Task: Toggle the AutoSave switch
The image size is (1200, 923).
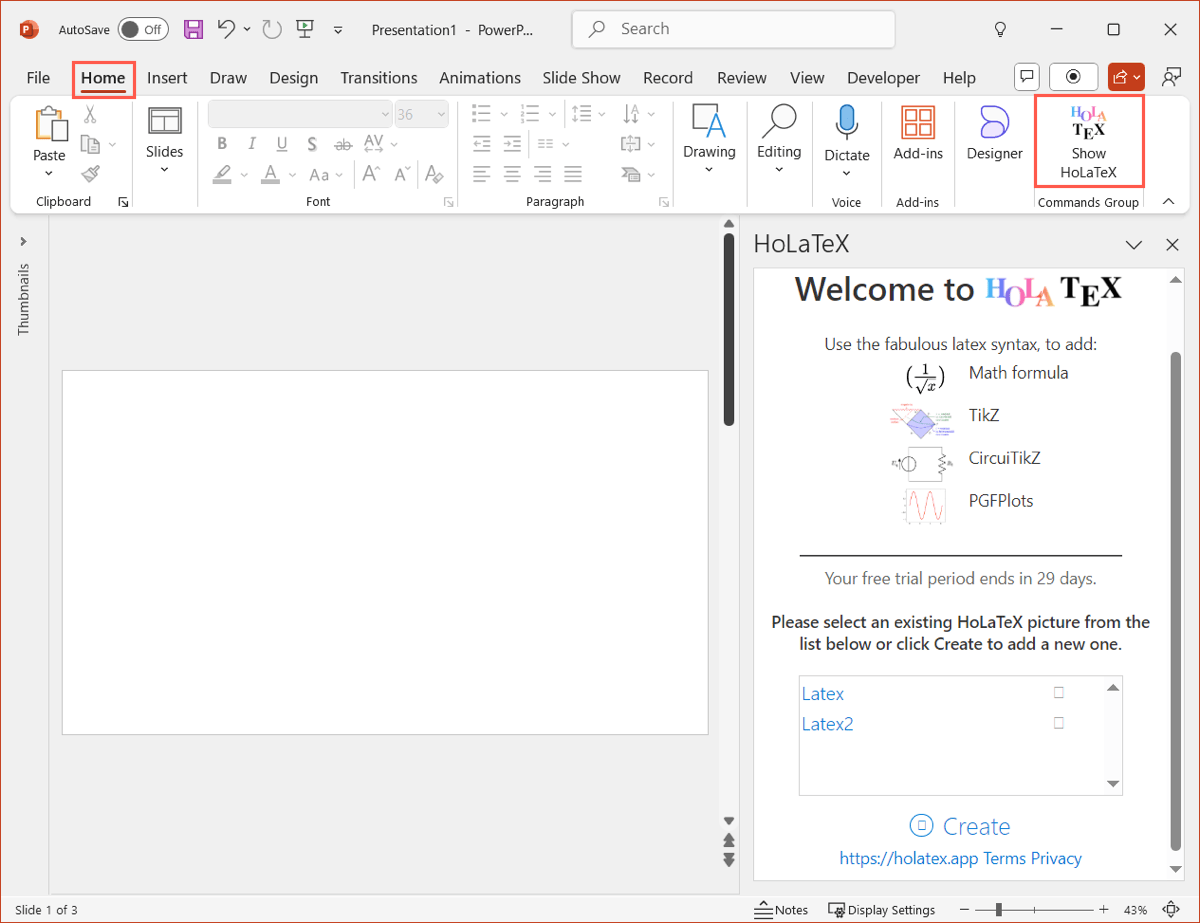Action: (x=143, y=30)
